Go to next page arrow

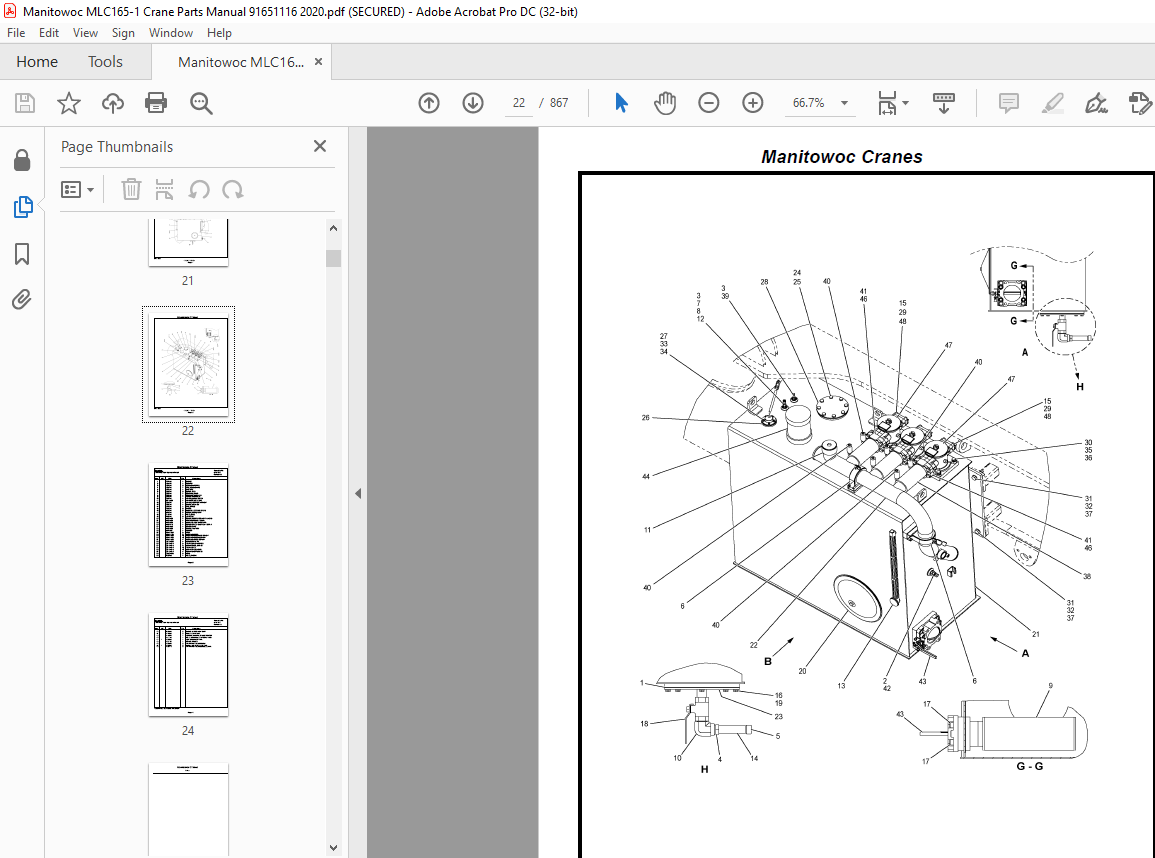pos(473,103)
